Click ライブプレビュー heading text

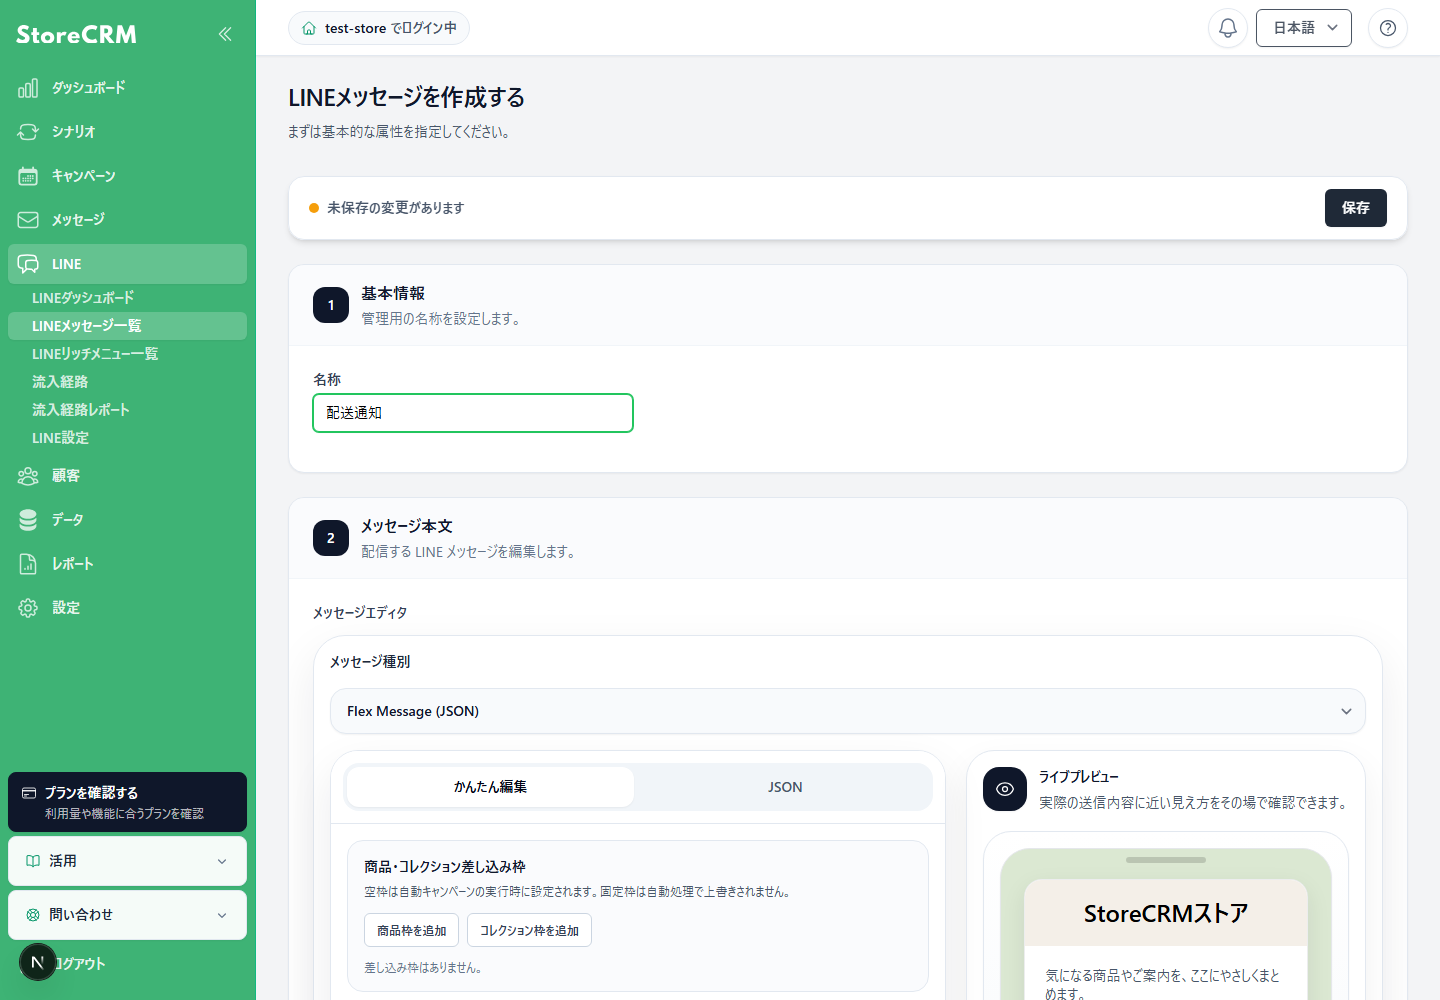click(1078, 777)
